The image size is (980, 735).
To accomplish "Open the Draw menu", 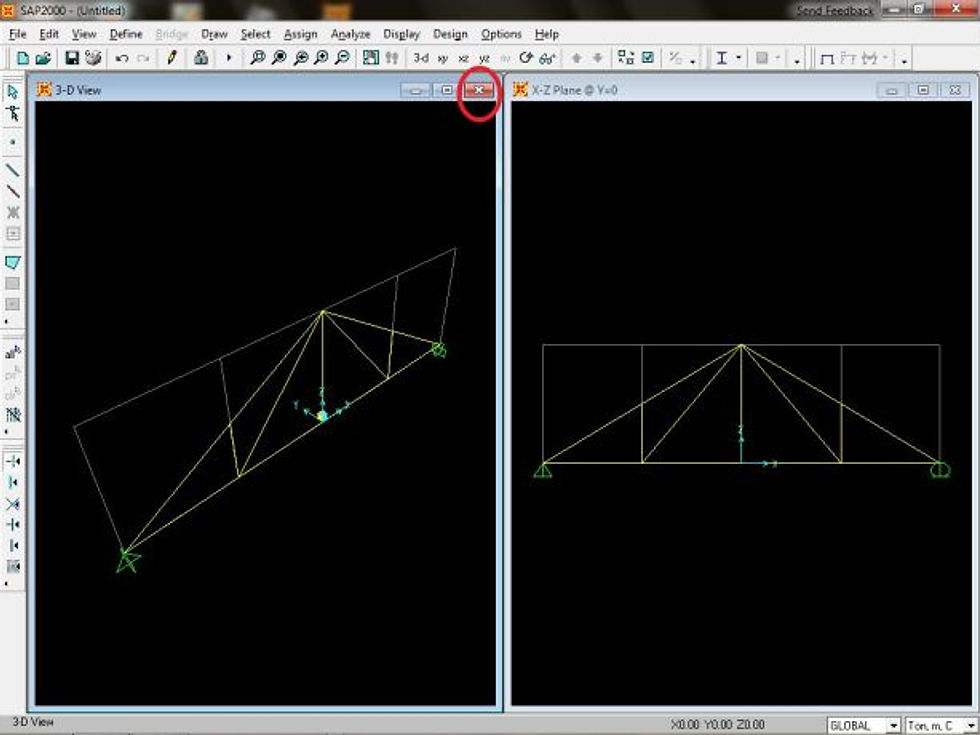I will 214,34.
